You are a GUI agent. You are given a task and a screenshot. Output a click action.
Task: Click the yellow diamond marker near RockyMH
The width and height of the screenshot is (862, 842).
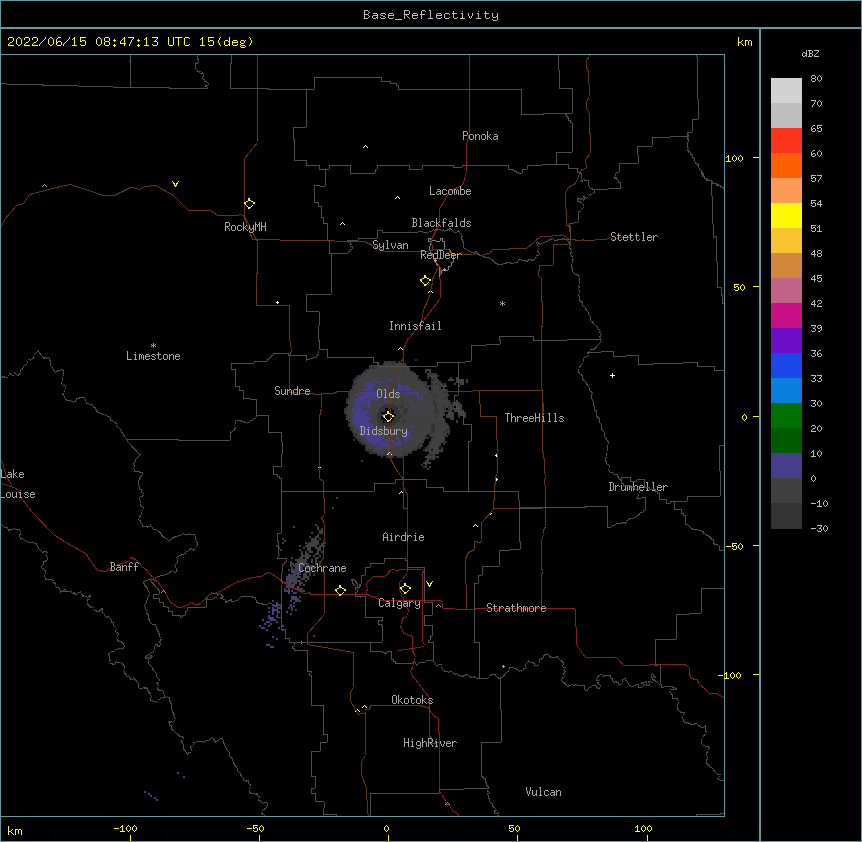pyautogui.click(x=249, y=203)
